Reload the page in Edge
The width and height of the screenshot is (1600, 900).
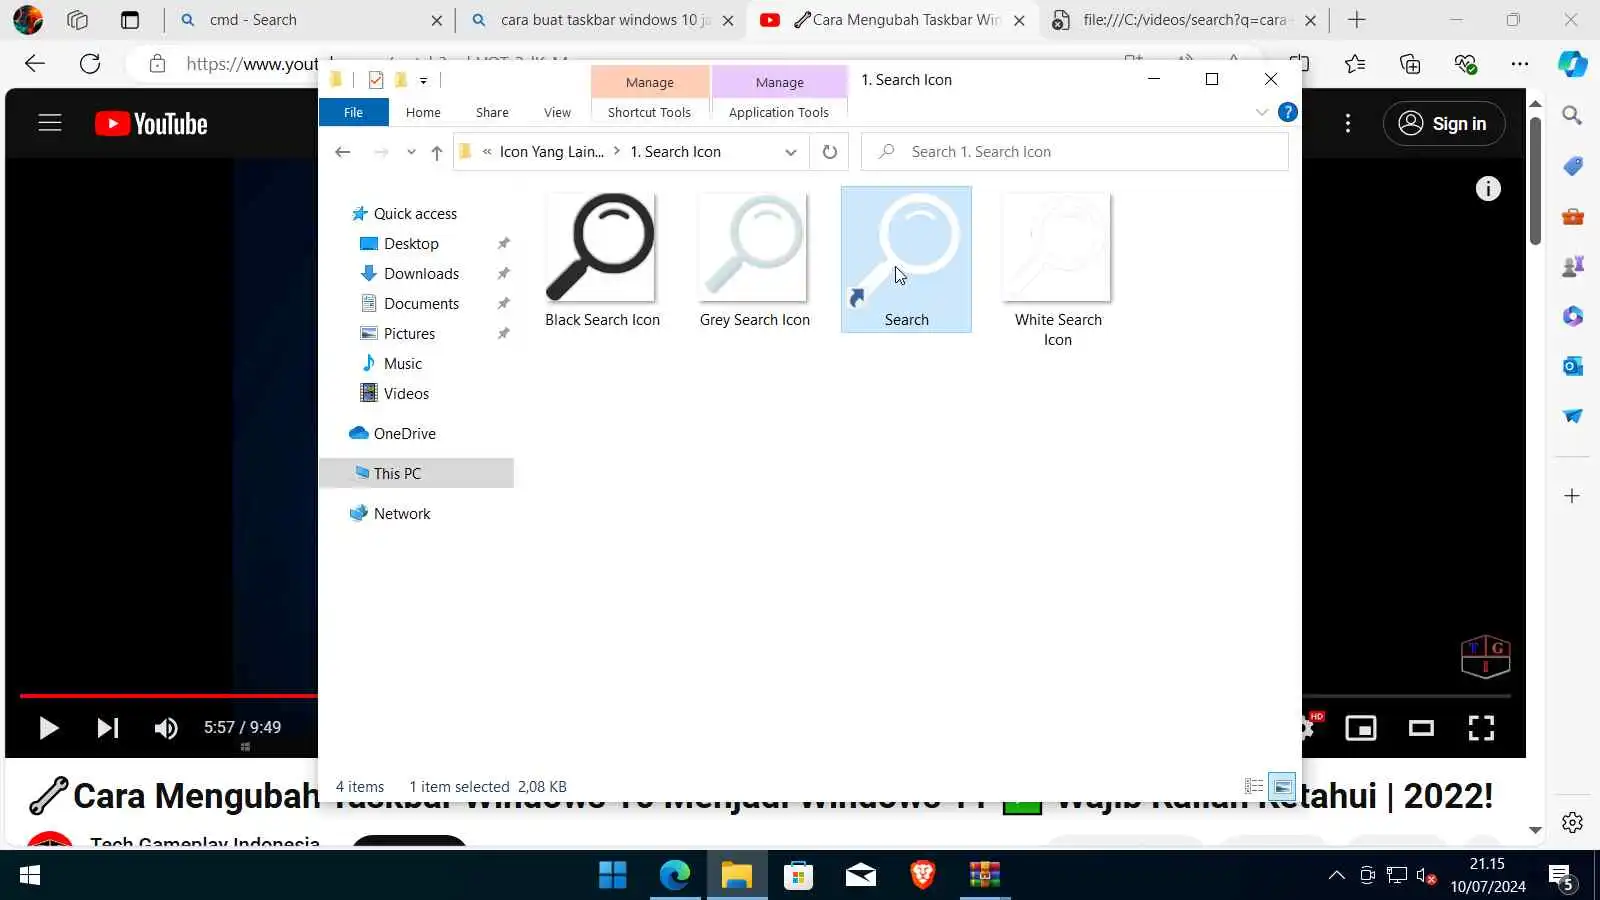click(90, 64)
